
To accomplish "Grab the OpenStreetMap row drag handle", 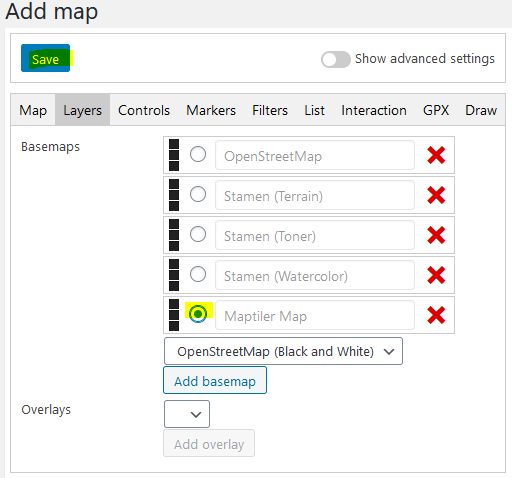I will (x=174, y=155).
